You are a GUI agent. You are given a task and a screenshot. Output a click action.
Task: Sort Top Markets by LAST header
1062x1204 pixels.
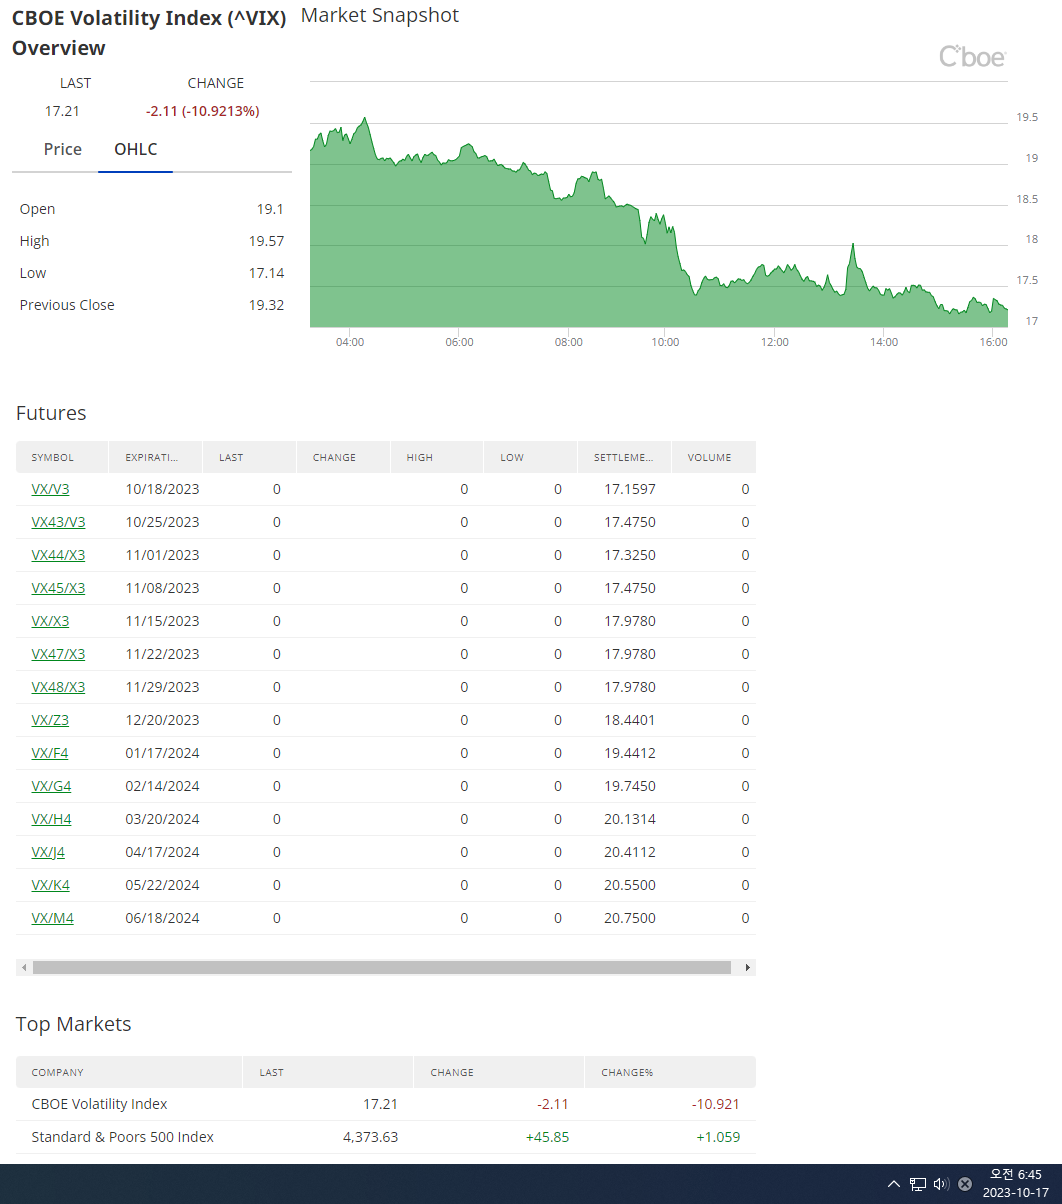(x=328, y=1072)
